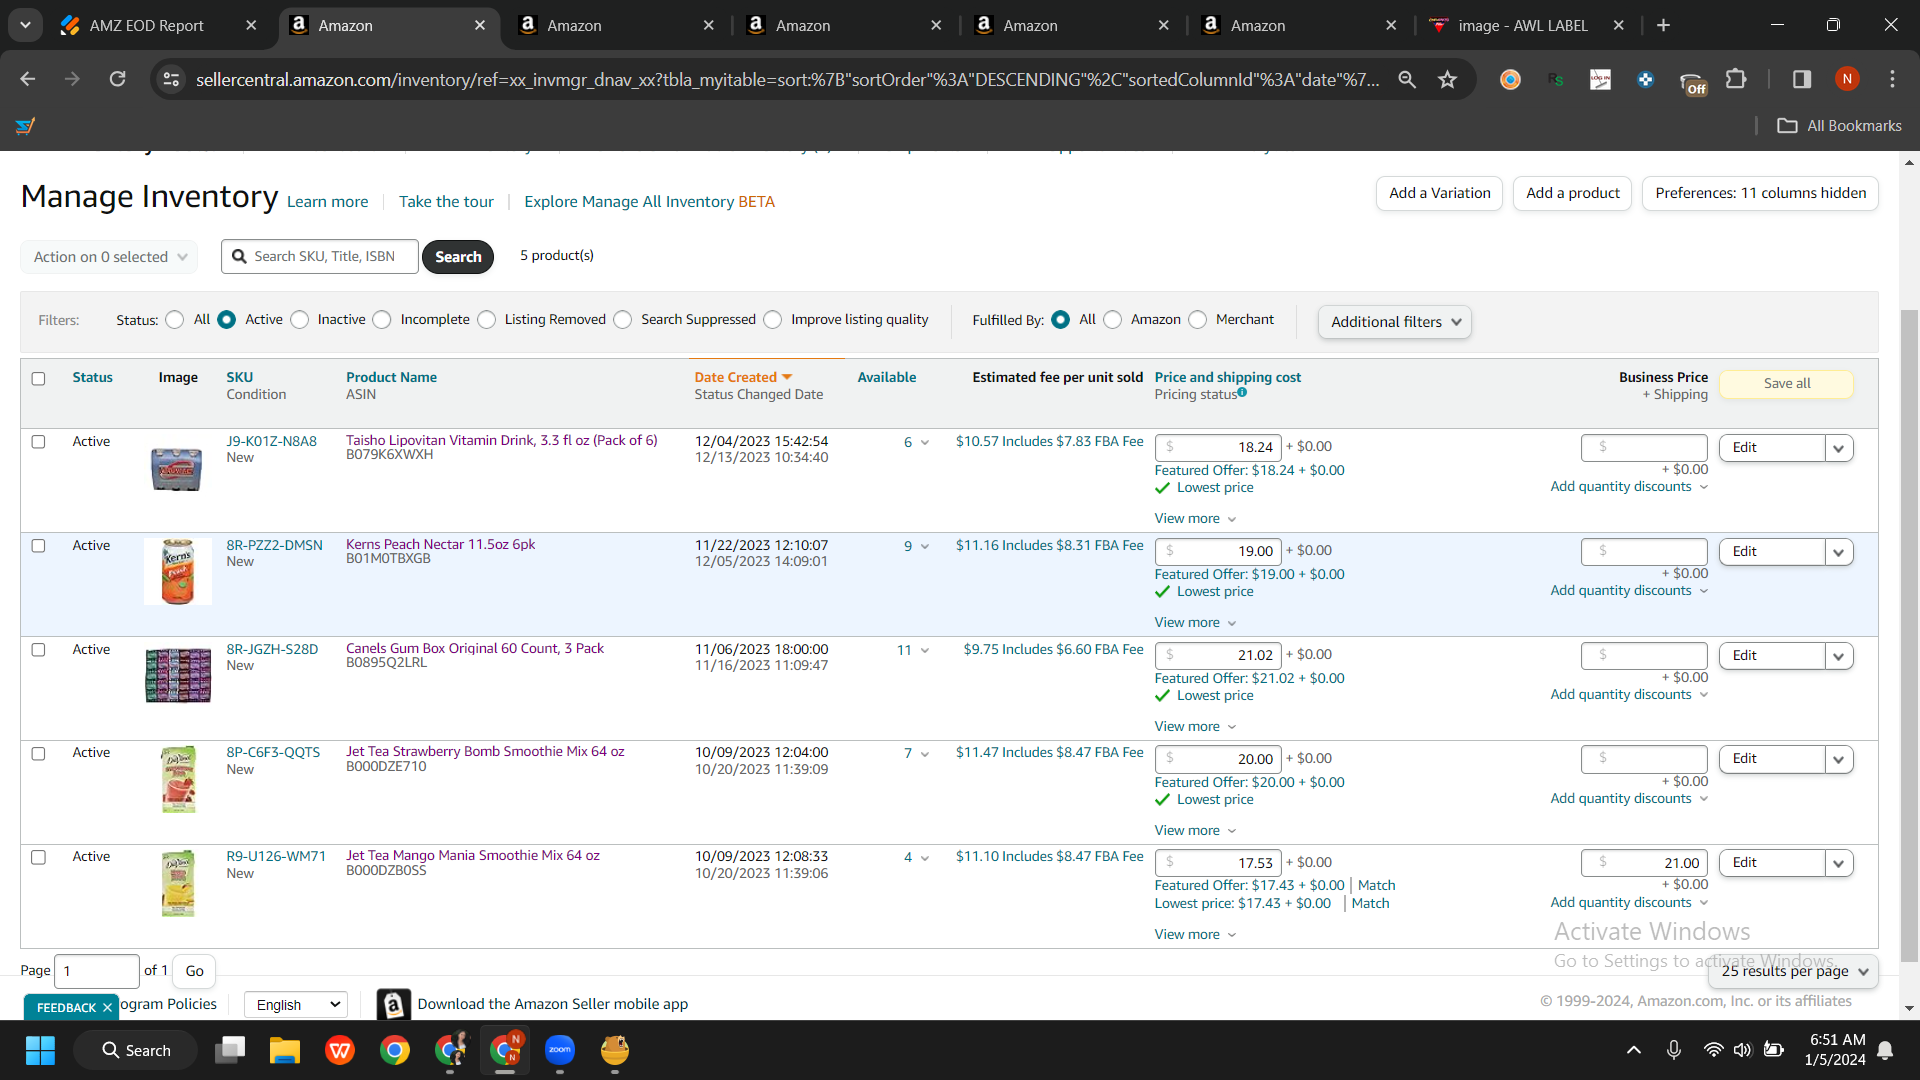Click the Add a Variation button
Image resolution: width=1920 pixels, height=1080 pixels.
point(1439,193)
